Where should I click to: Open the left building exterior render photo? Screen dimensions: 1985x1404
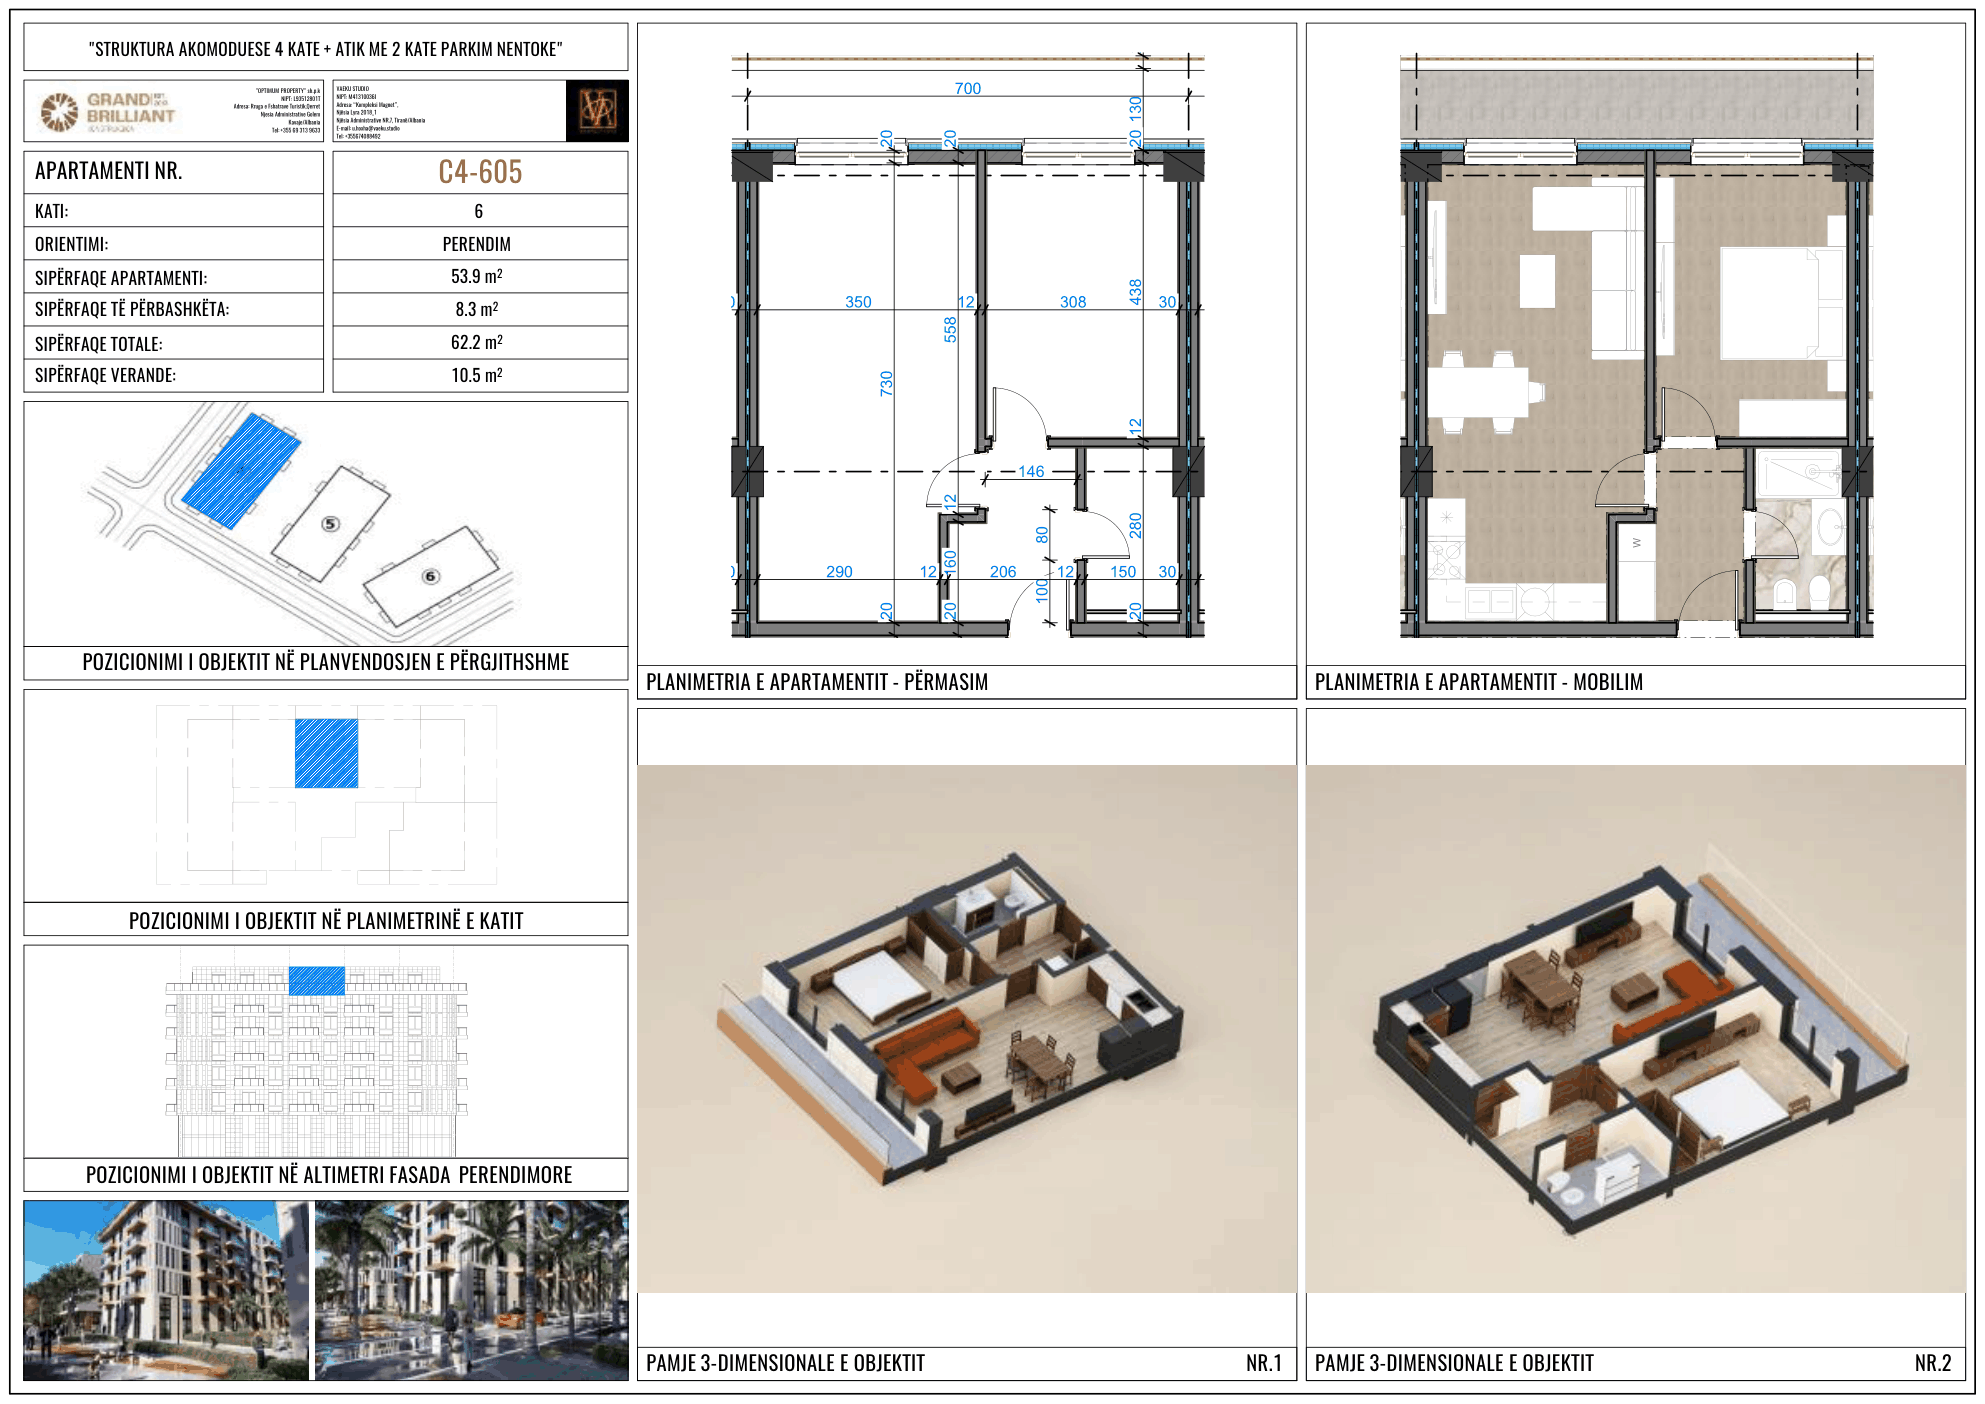point(166,1290)
